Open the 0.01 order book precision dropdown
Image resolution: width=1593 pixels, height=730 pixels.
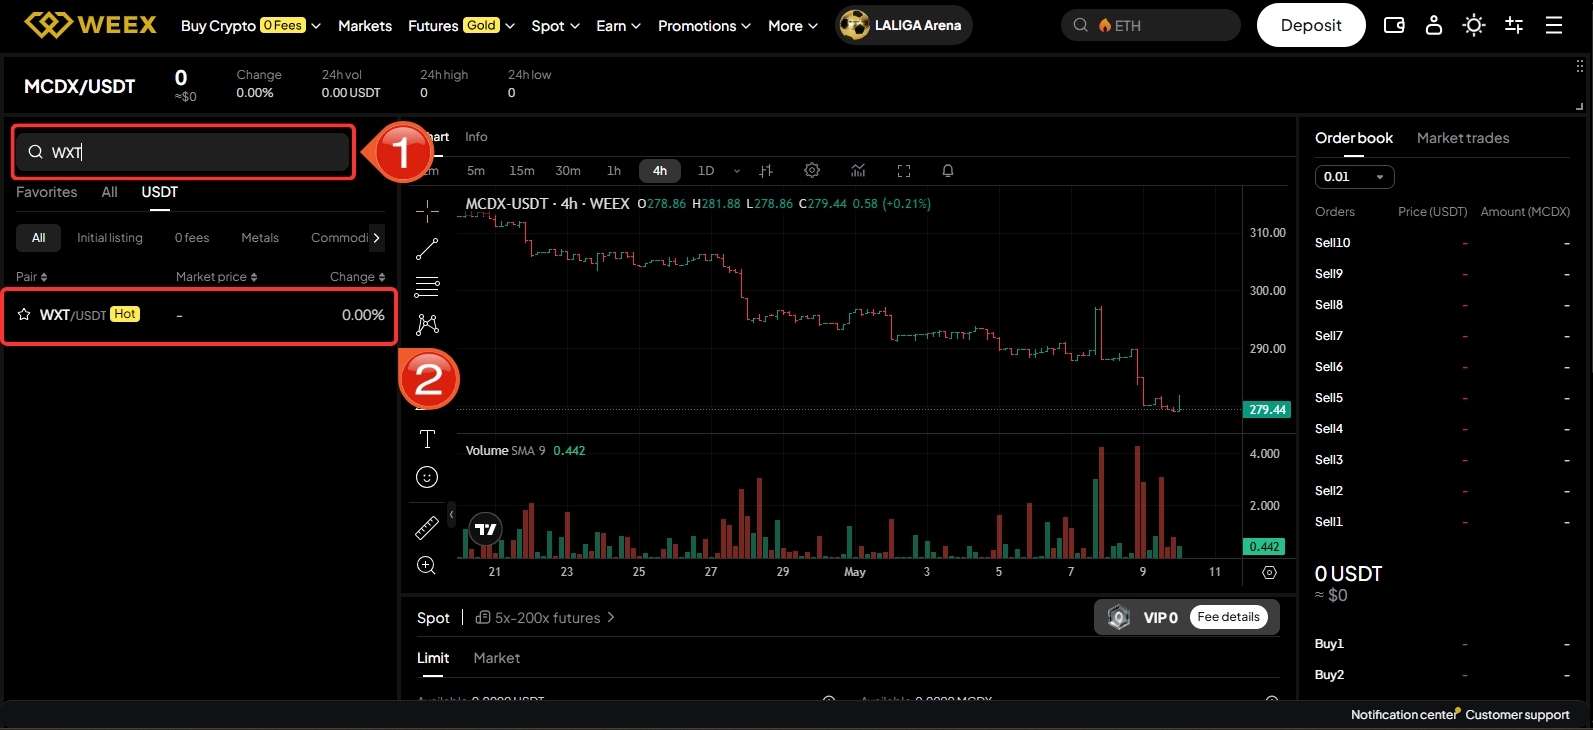click(1354, 177)
